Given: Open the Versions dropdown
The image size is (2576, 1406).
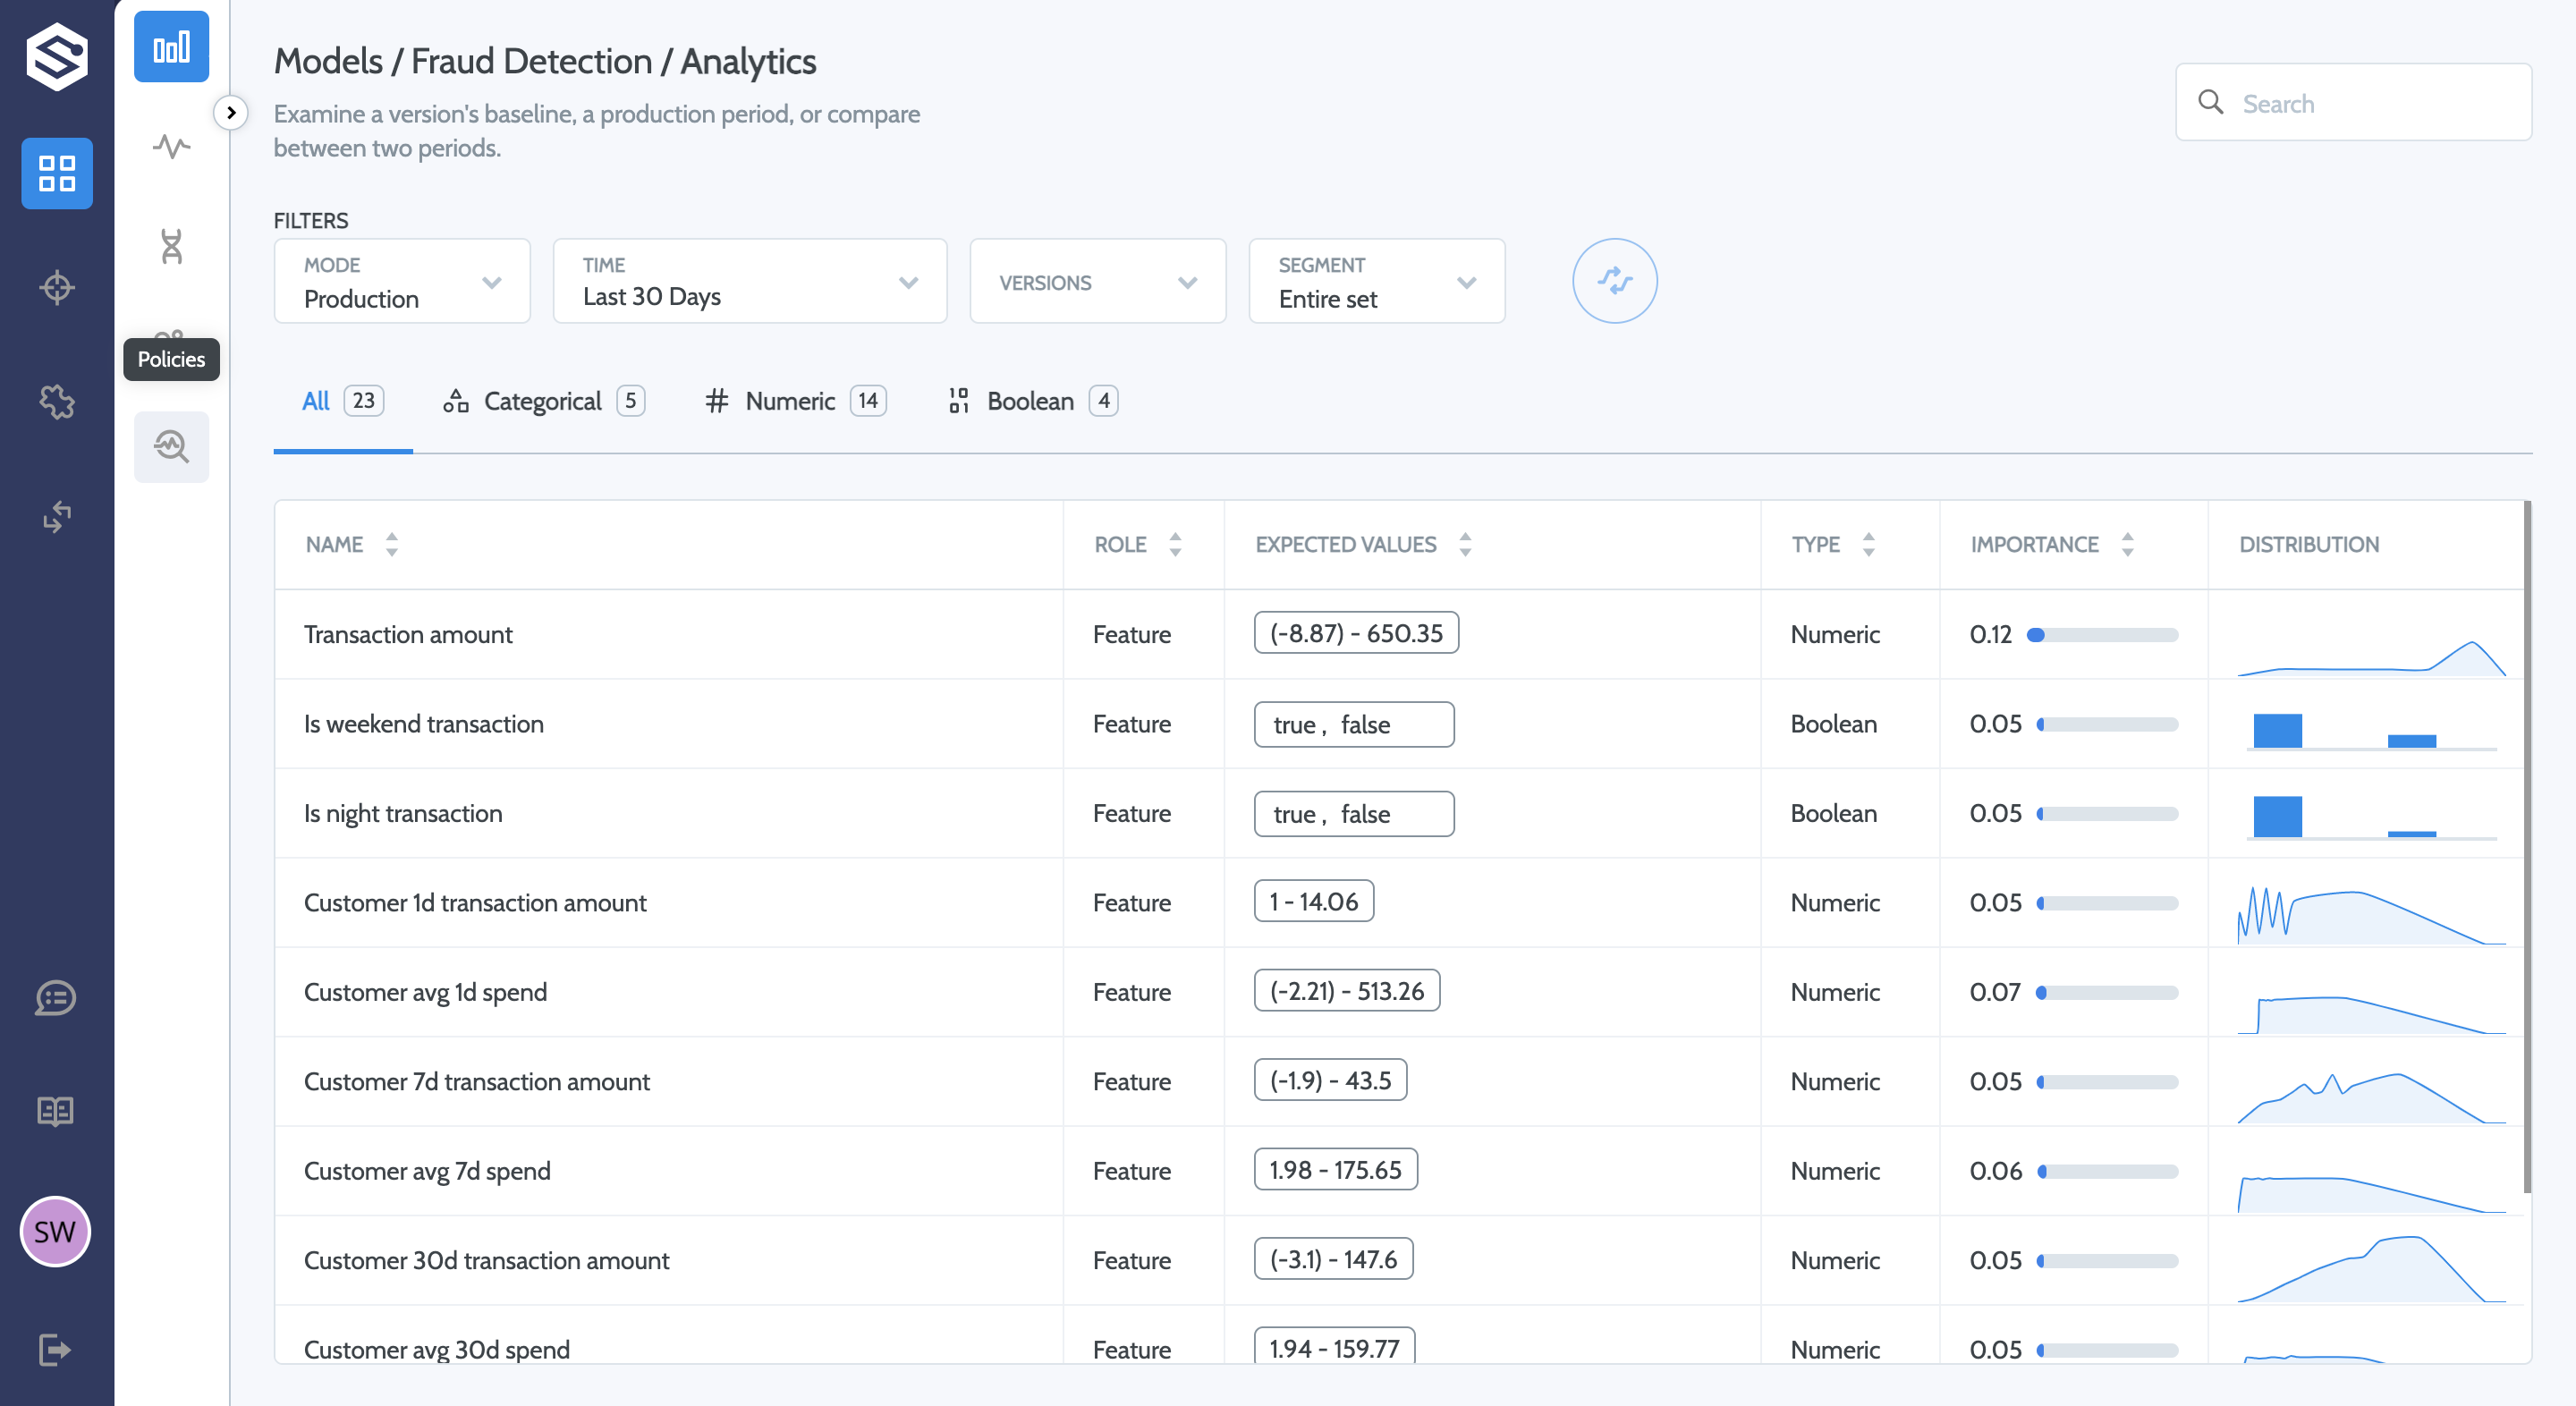Looking at the screenshot, I should pyautogui.click(x=1097, y=282).
